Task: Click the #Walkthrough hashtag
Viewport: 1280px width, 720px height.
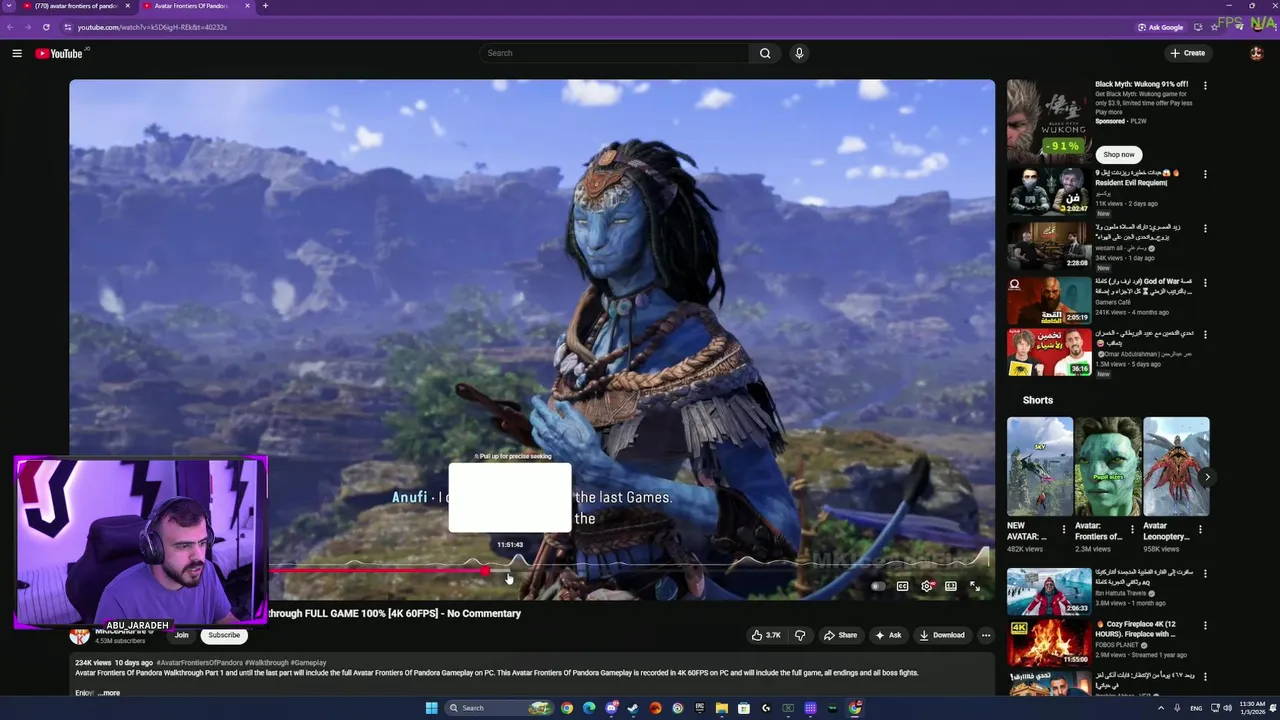Action: [x=266, y=663]
